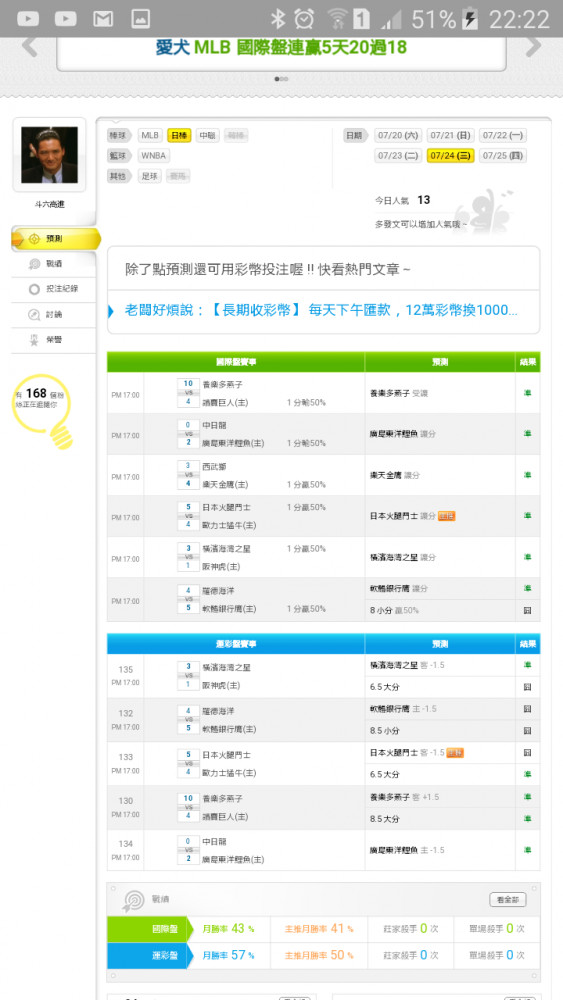Choose date 07/22 (一)
The image size is (563, 1000).
[502, 135]
